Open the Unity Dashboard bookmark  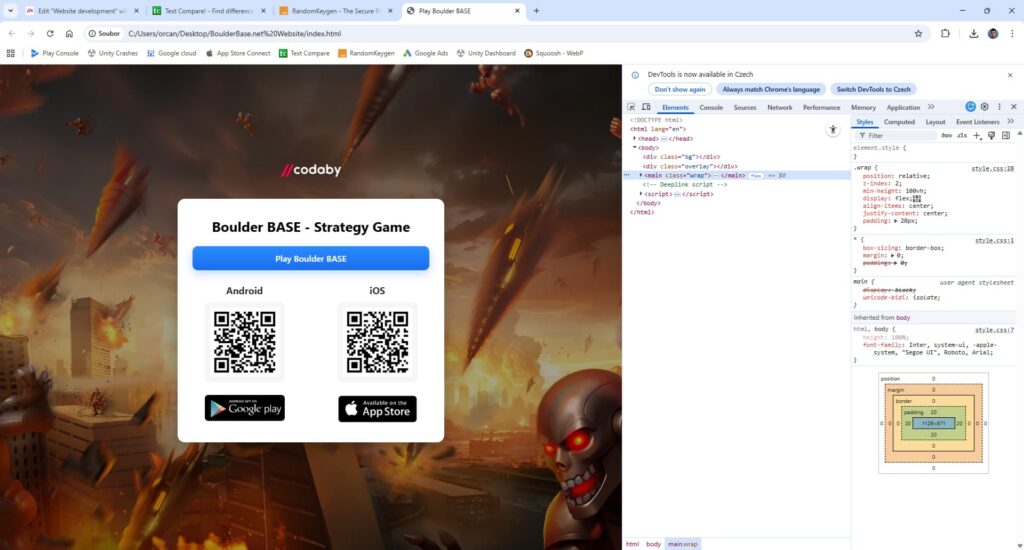(x=486, y=53)
